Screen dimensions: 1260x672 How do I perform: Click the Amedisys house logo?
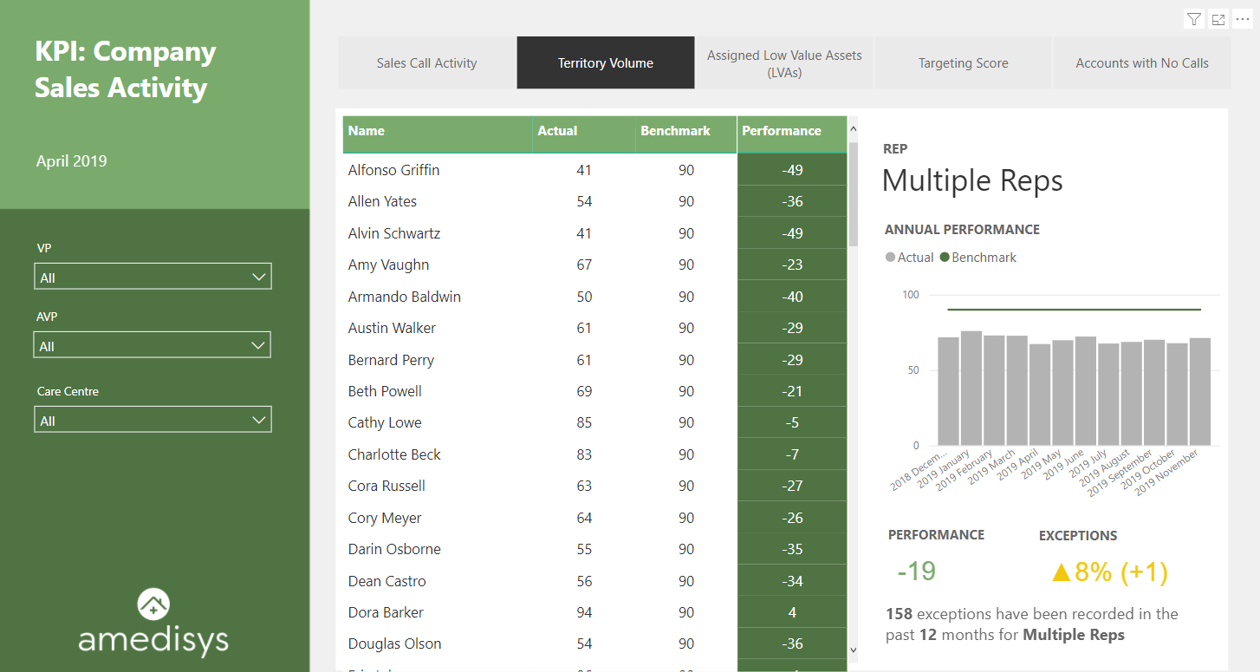coord(153,604)
